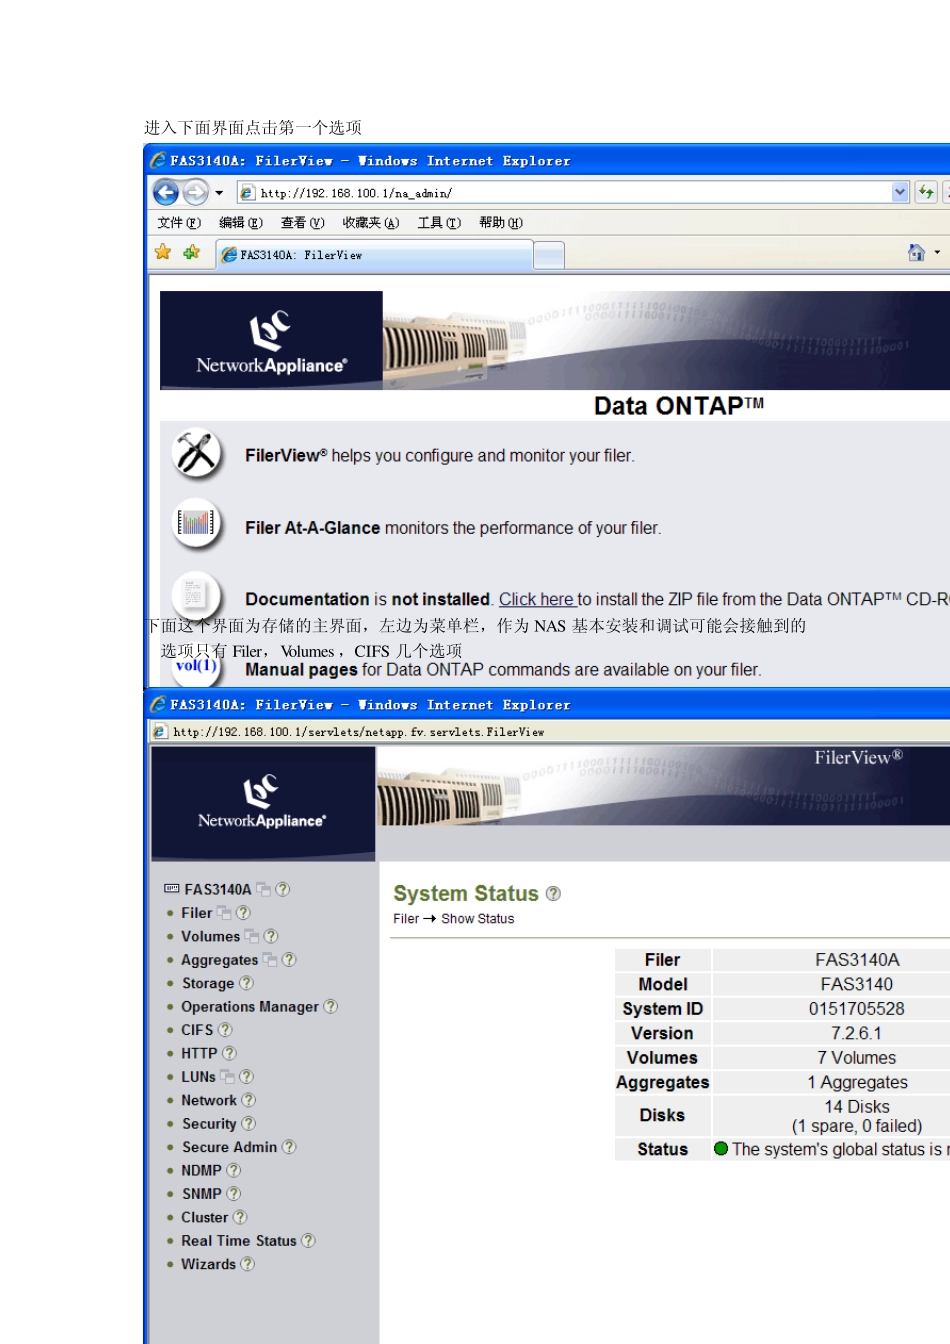This screenshot has width=950, height=1344.
Task: Click the Add to Favorites icon
Action: coord(191,252)
